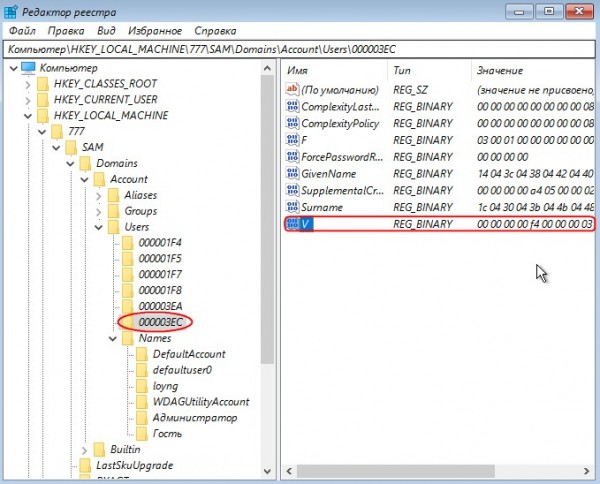Click the binary icon of ForcePasswordR value
Viewport: 600px width, 484px height.
[x=292, y=156]
